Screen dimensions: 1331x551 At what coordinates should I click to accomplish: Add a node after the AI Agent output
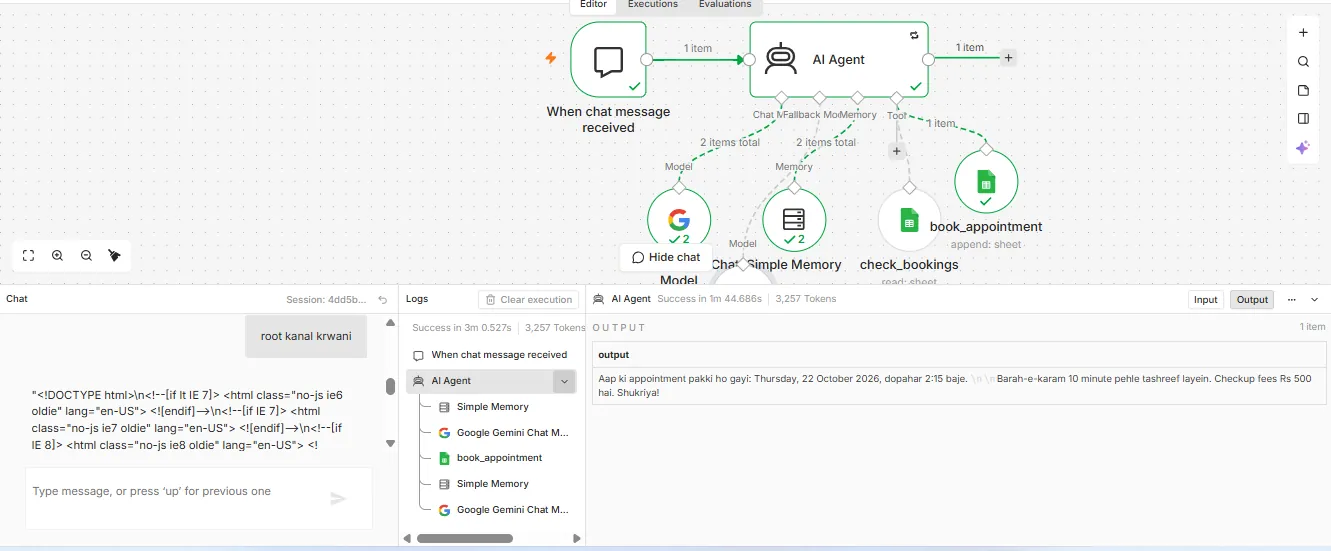coord(1008,58)
